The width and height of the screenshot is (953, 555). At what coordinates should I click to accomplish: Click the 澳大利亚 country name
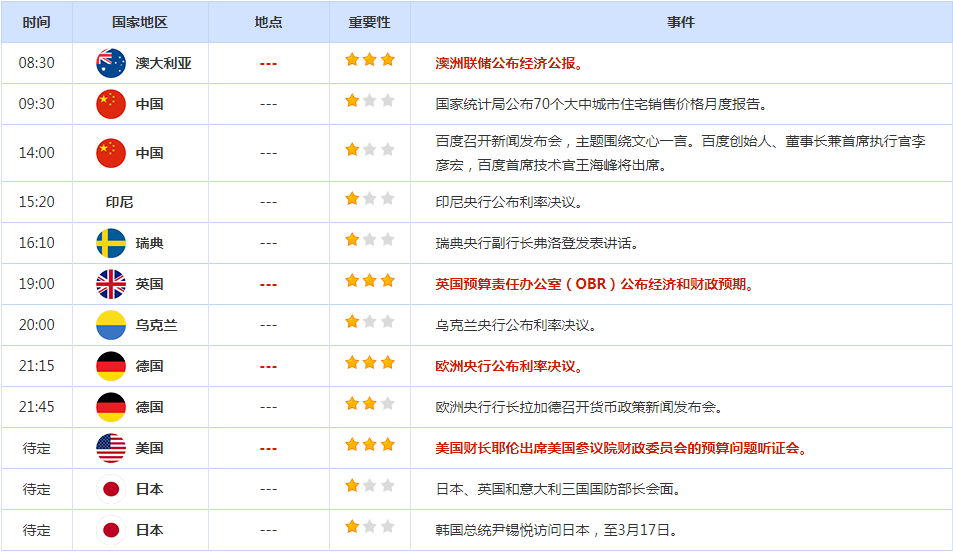click(163, 63)
